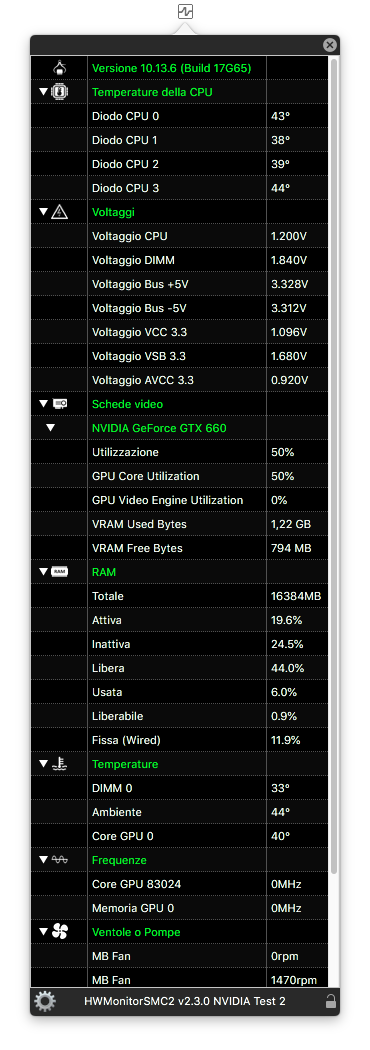Select the RAM Totale row
This screenshot has height=1050, width=370.
[x=180, y=596]
